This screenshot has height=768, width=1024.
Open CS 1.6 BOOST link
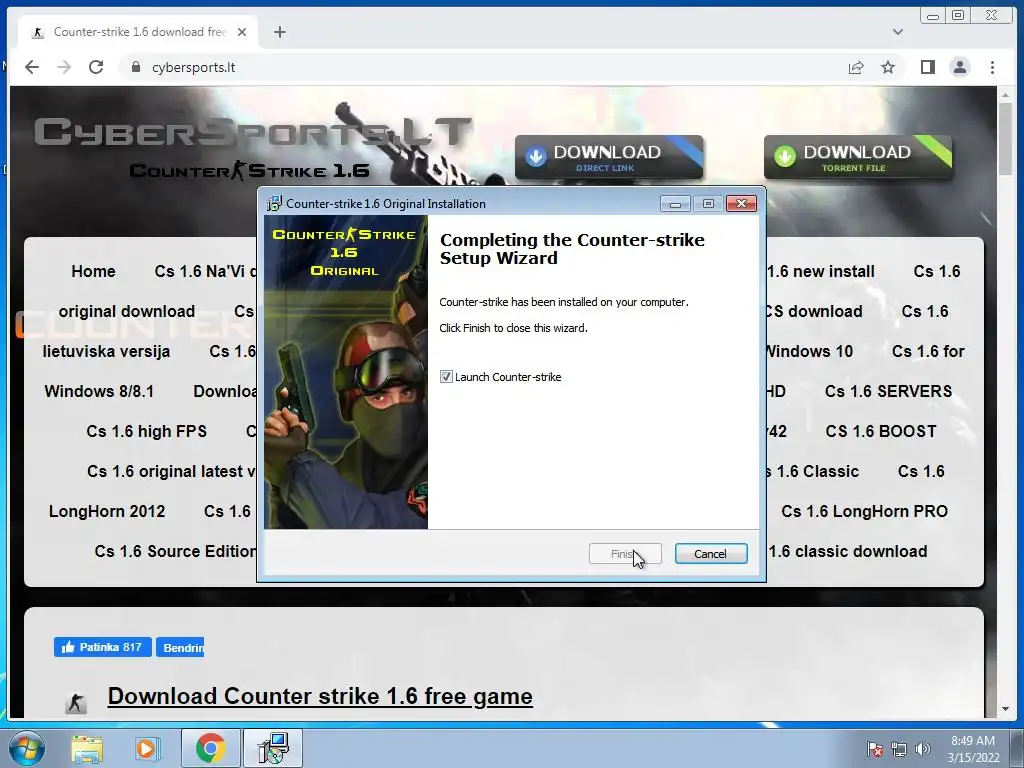(x=880, y=431)
